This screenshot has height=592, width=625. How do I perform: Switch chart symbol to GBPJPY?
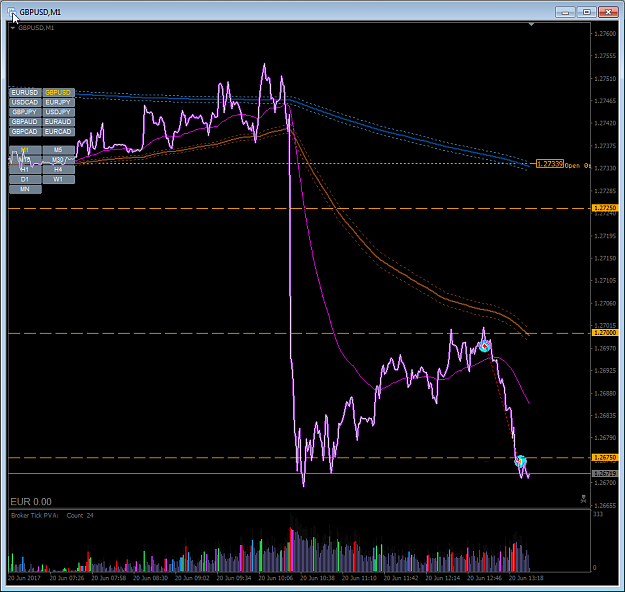25,112
